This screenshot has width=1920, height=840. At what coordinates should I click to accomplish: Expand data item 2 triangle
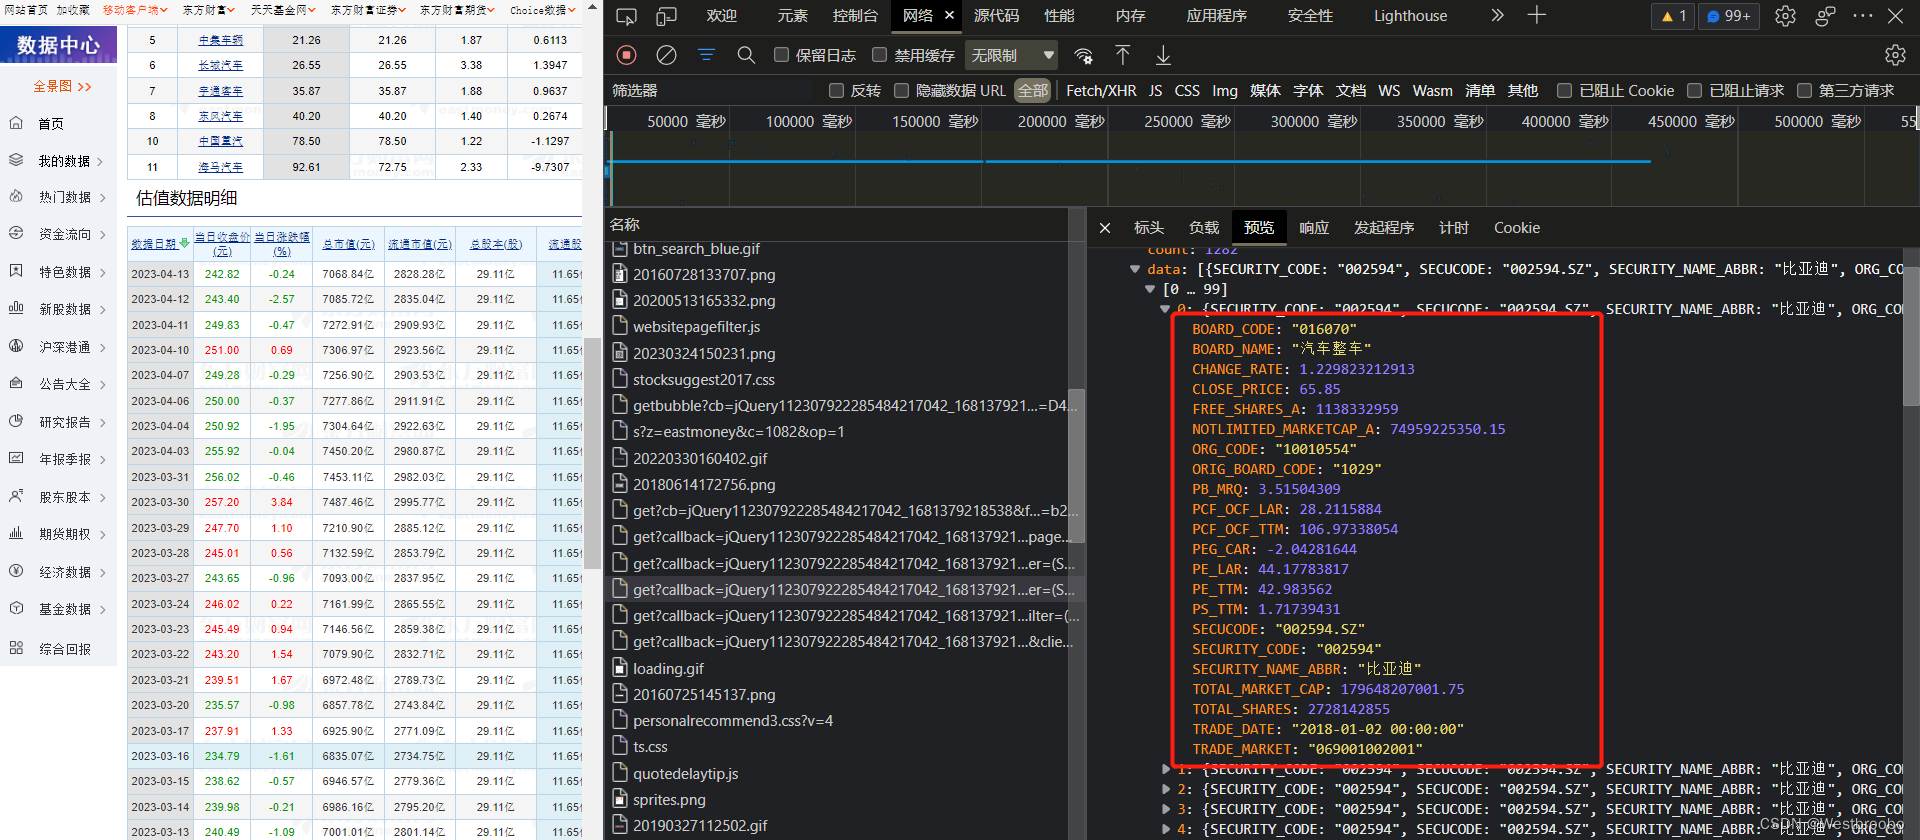1166,789
